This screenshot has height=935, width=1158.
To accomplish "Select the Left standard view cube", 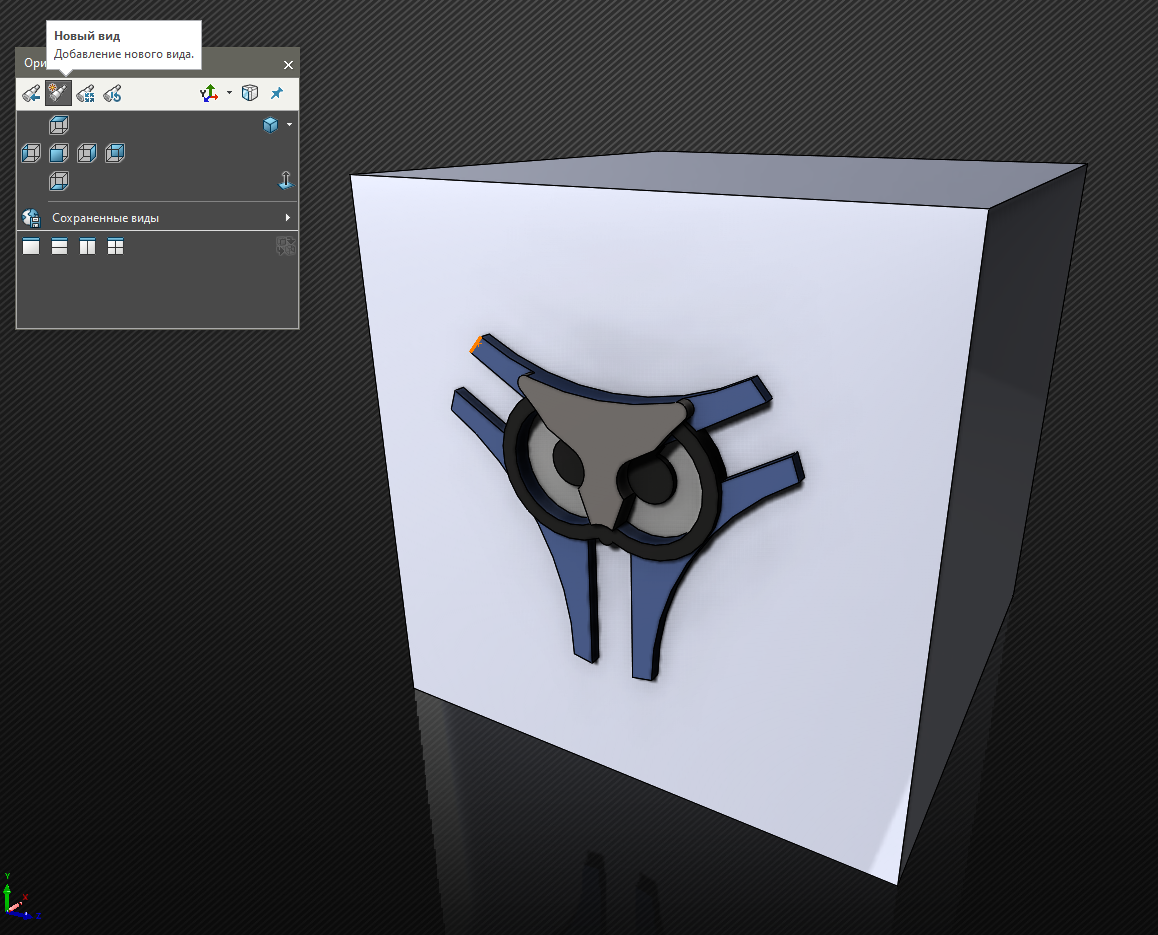I will pyautogui.click(x=31, y=153).
